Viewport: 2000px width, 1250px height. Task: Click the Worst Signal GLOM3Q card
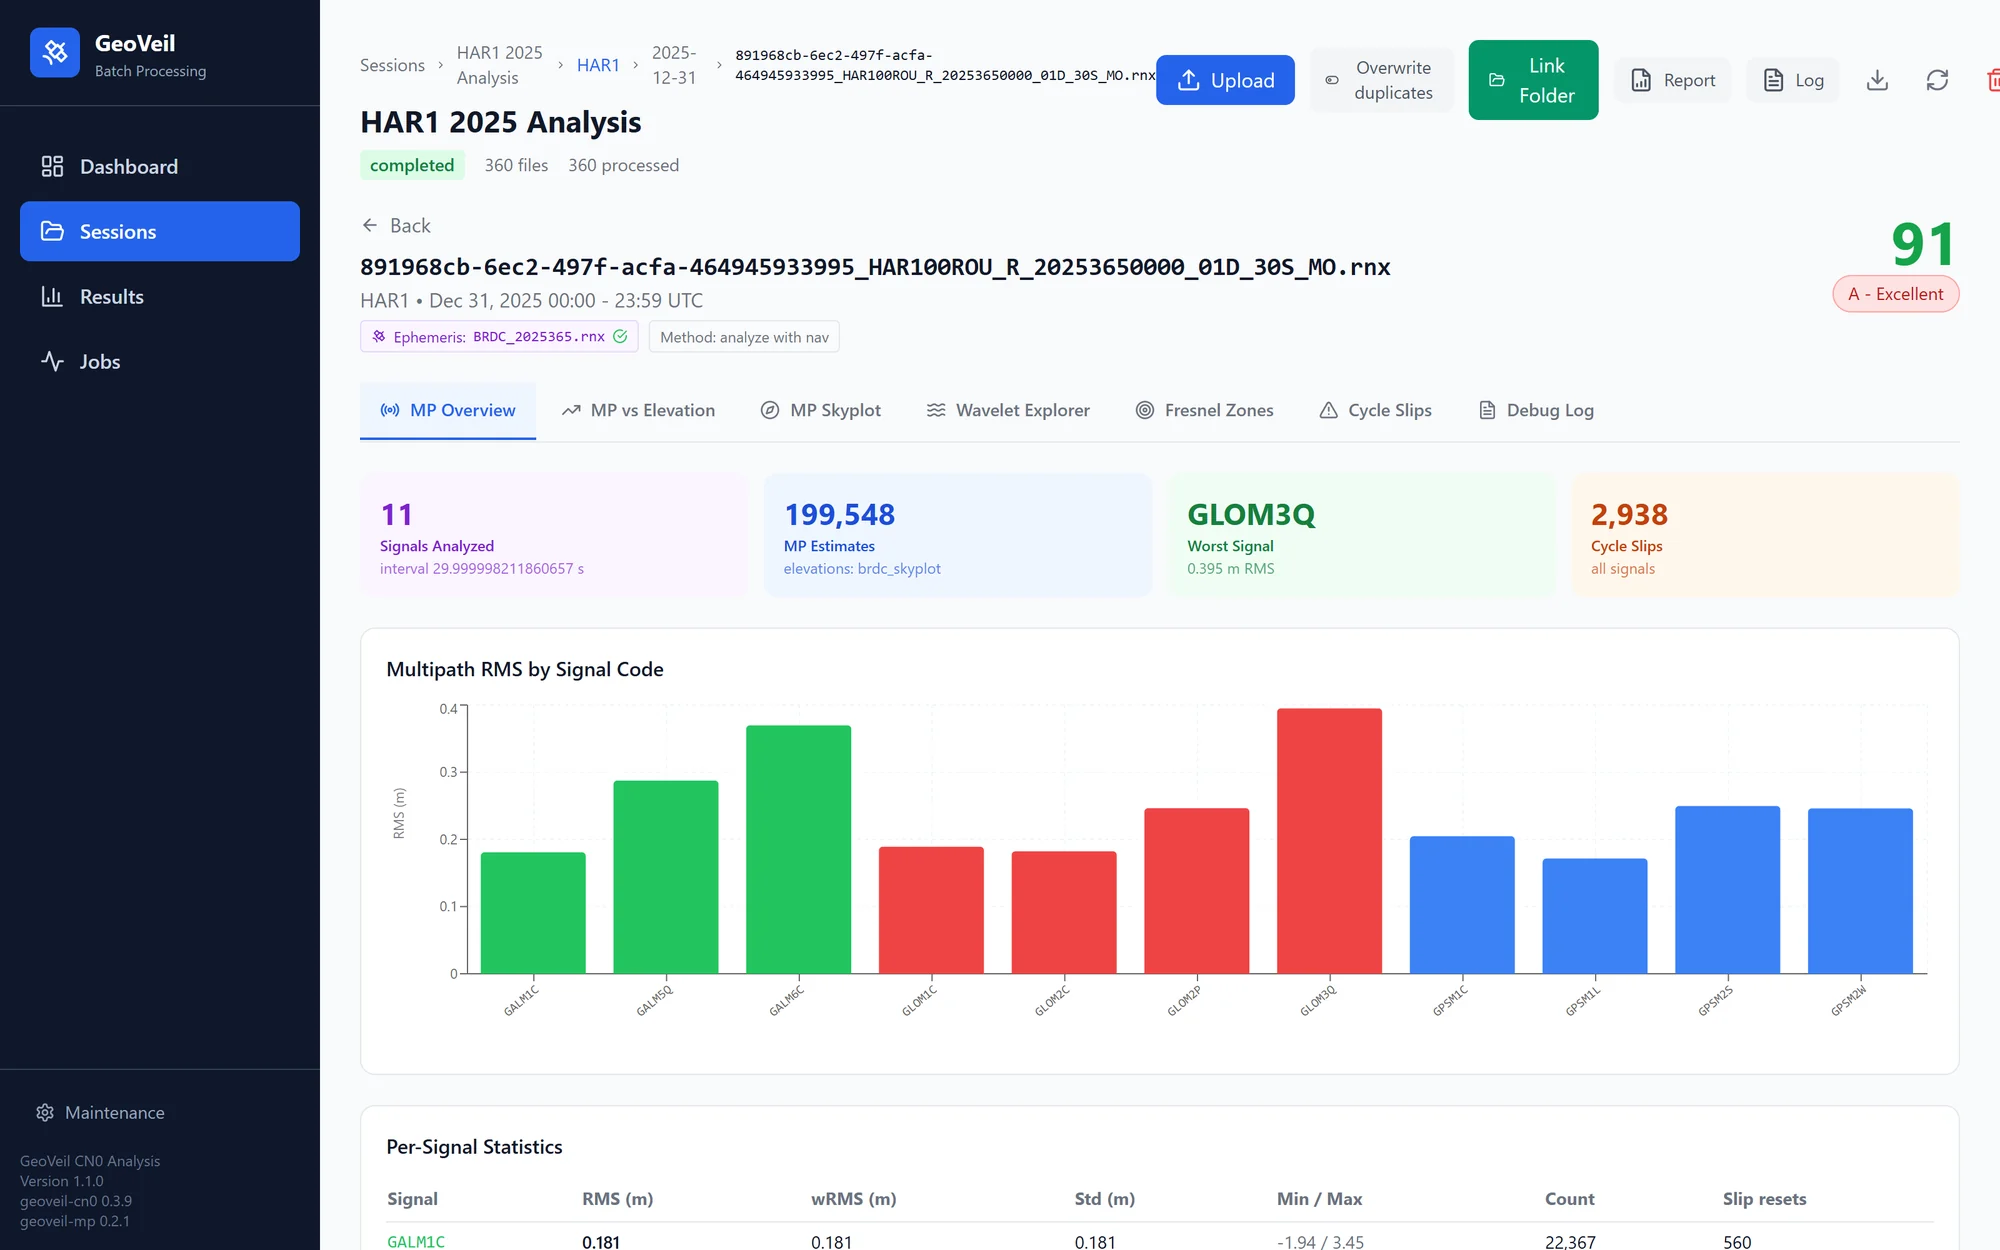point(1362,535)
